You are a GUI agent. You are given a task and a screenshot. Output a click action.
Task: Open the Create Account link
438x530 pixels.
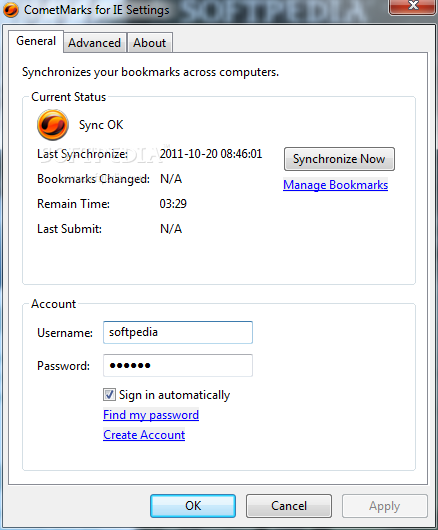(x=144, y=435)
